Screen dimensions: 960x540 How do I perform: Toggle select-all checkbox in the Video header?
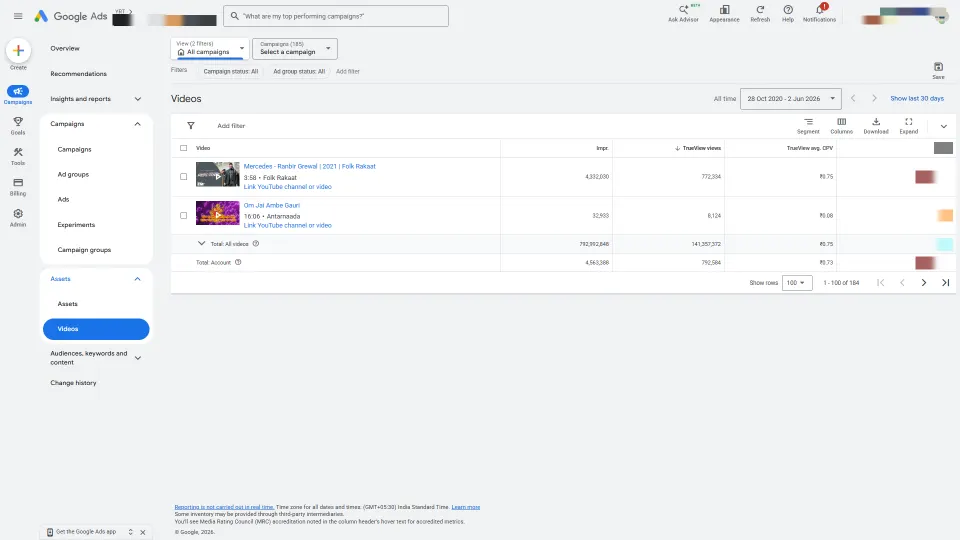184,148
